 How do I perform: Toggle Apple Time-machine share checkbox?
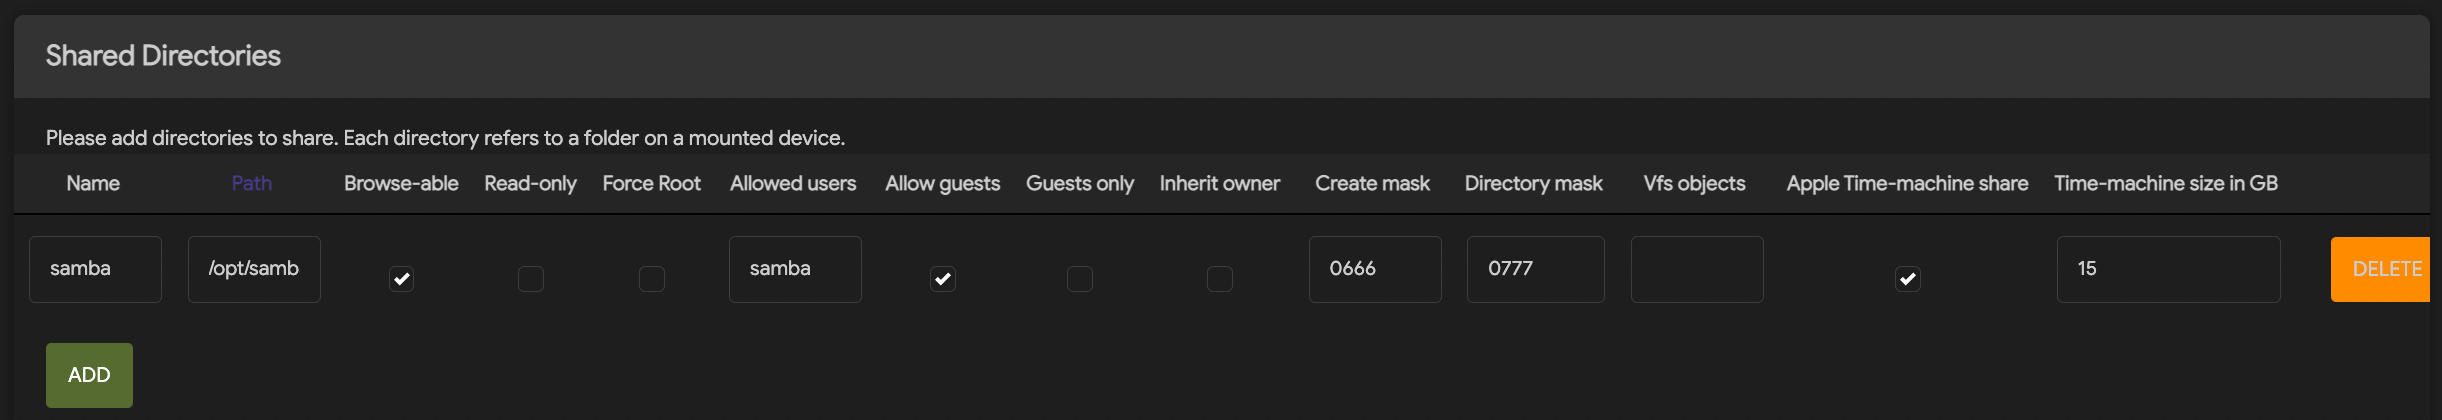tap(1908, 279)
